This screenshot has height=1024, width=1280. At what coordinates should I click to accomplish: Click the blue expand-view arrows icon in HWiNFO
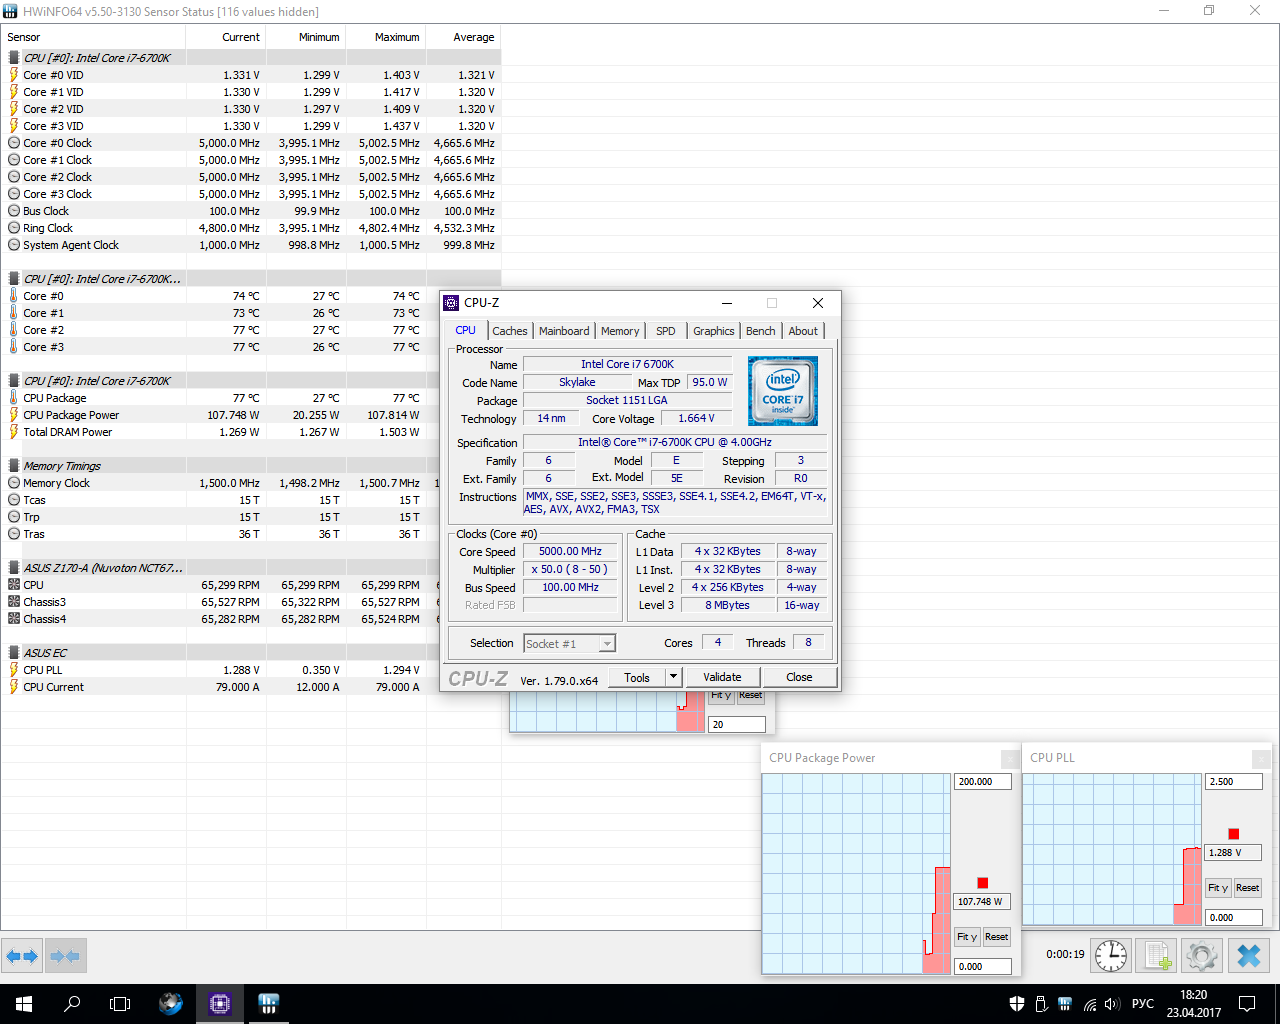(x=22, y=956)
